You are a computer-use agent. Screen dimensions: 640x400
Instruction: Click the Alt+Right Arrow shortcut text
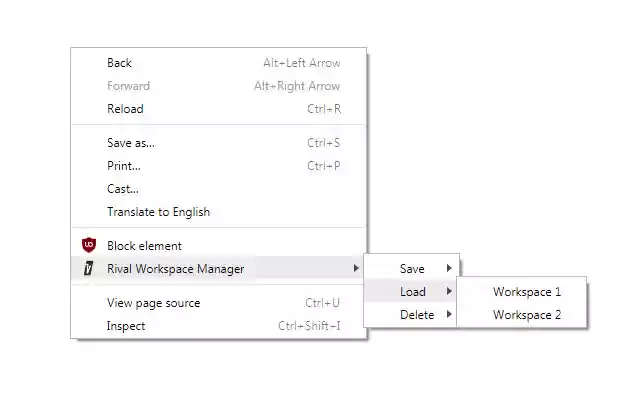[297, 86]
